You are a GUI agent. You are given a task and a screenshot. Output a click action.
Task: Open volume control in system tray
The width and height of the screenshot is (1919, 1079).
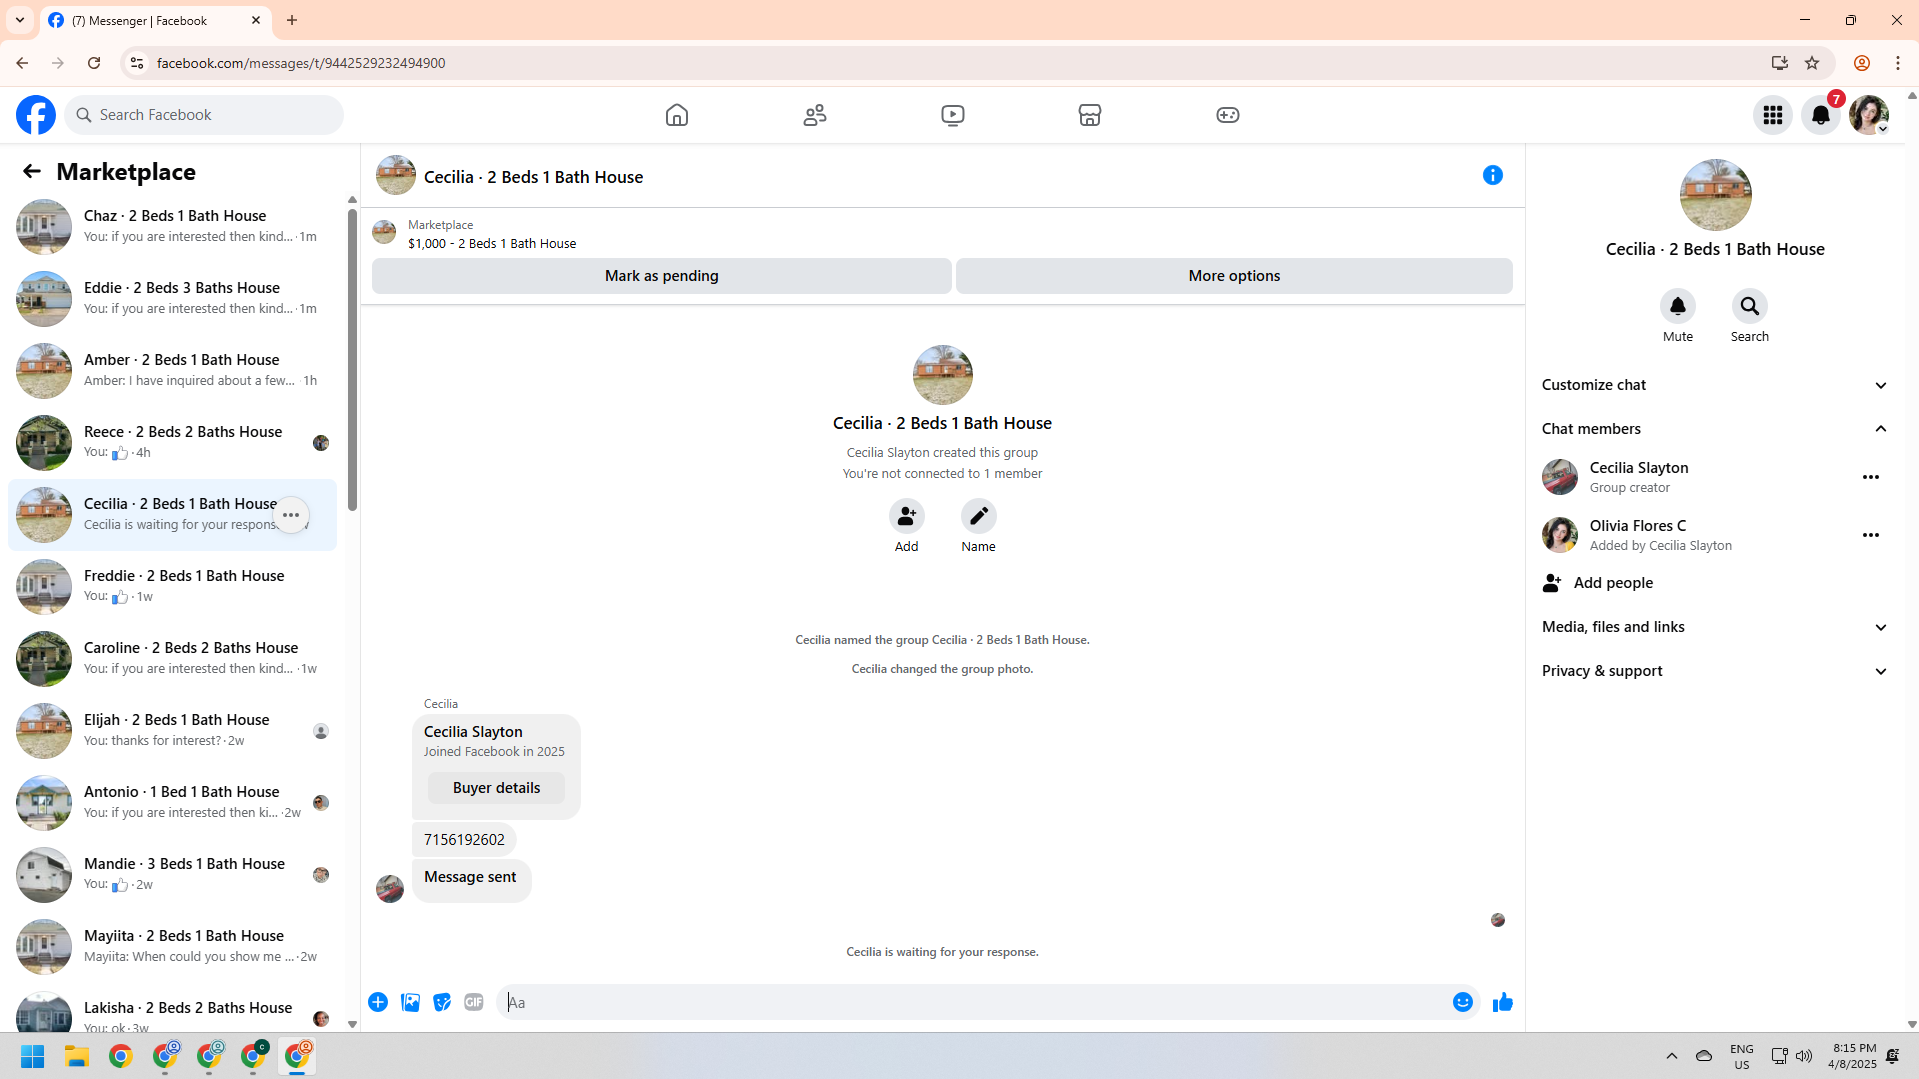(1804, 1056)
